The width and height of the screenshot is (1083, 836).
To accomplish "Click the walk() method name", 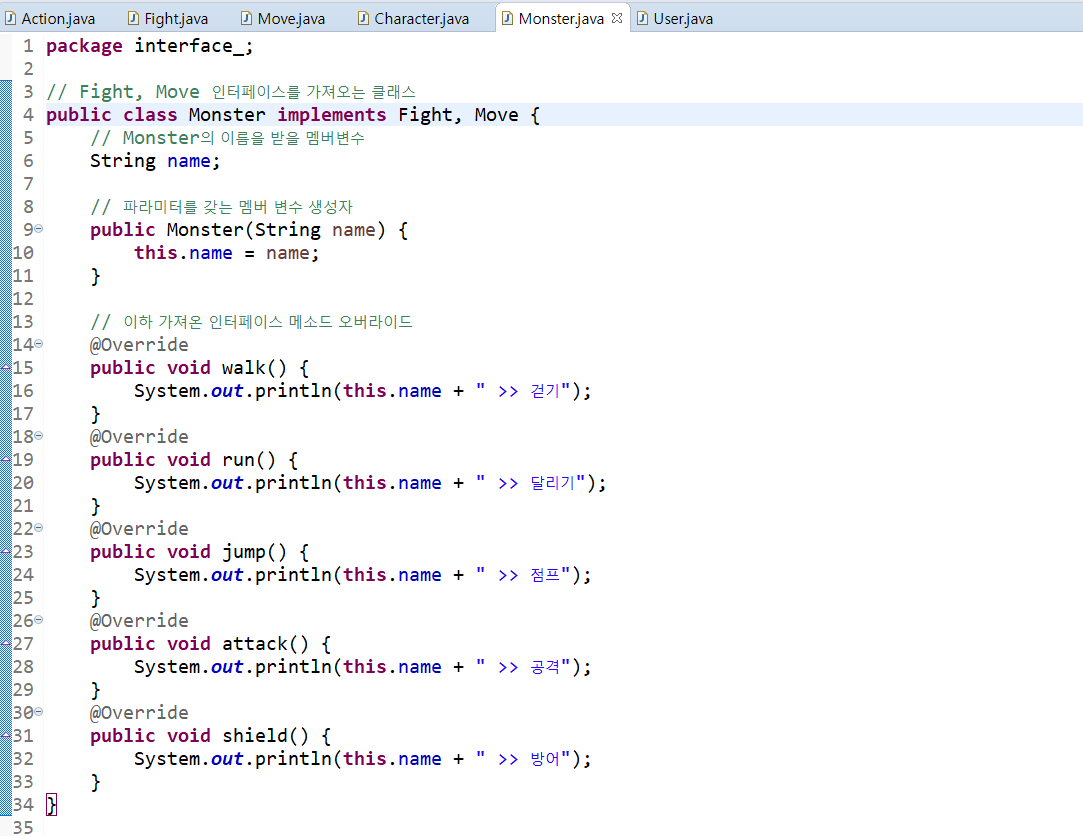I will tap(243, 368).
